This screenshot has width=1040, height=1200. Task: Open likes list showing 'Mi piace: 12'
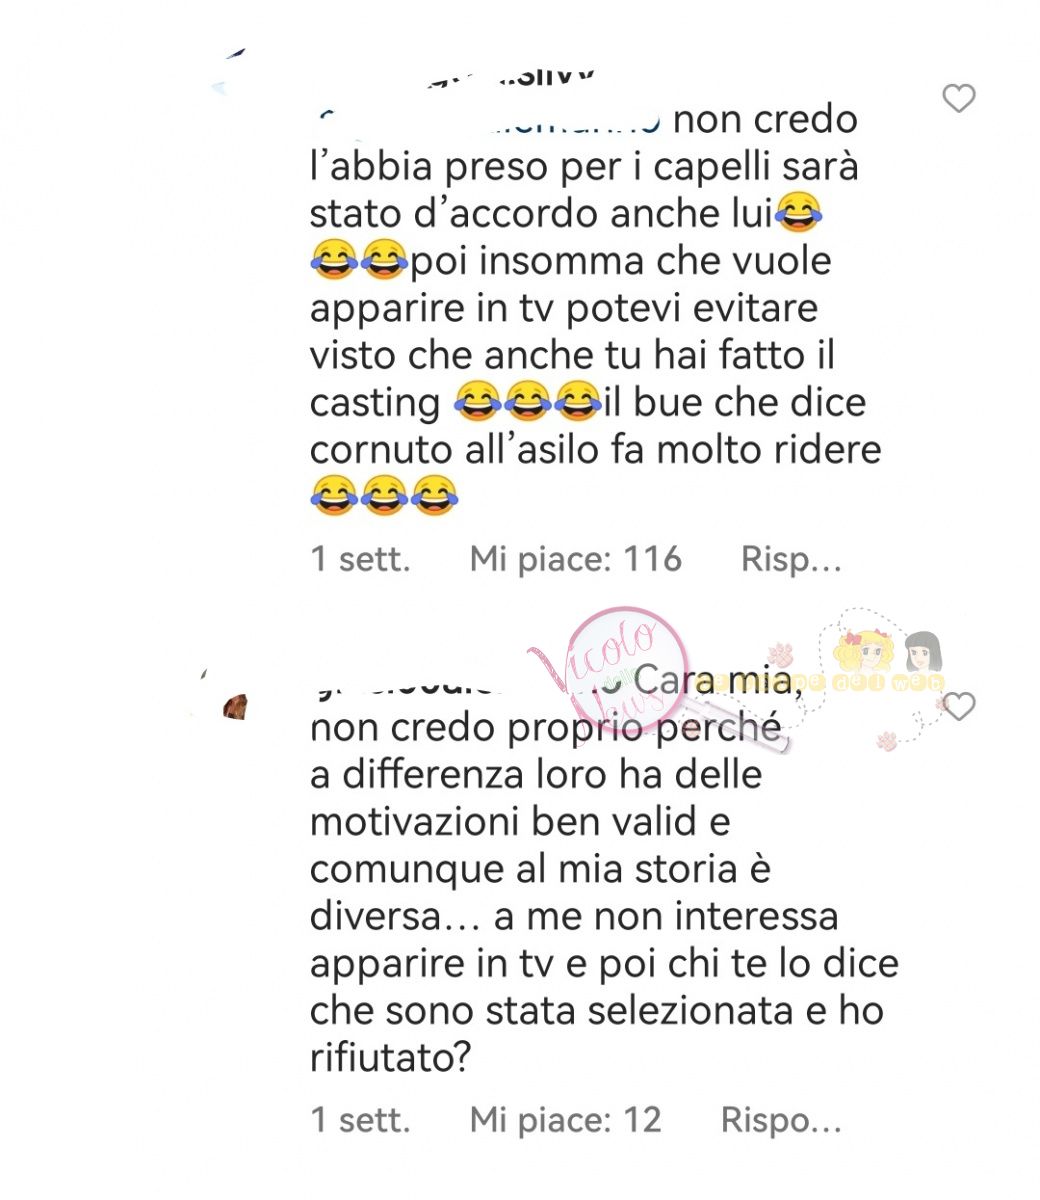[x=566, y=1119]
